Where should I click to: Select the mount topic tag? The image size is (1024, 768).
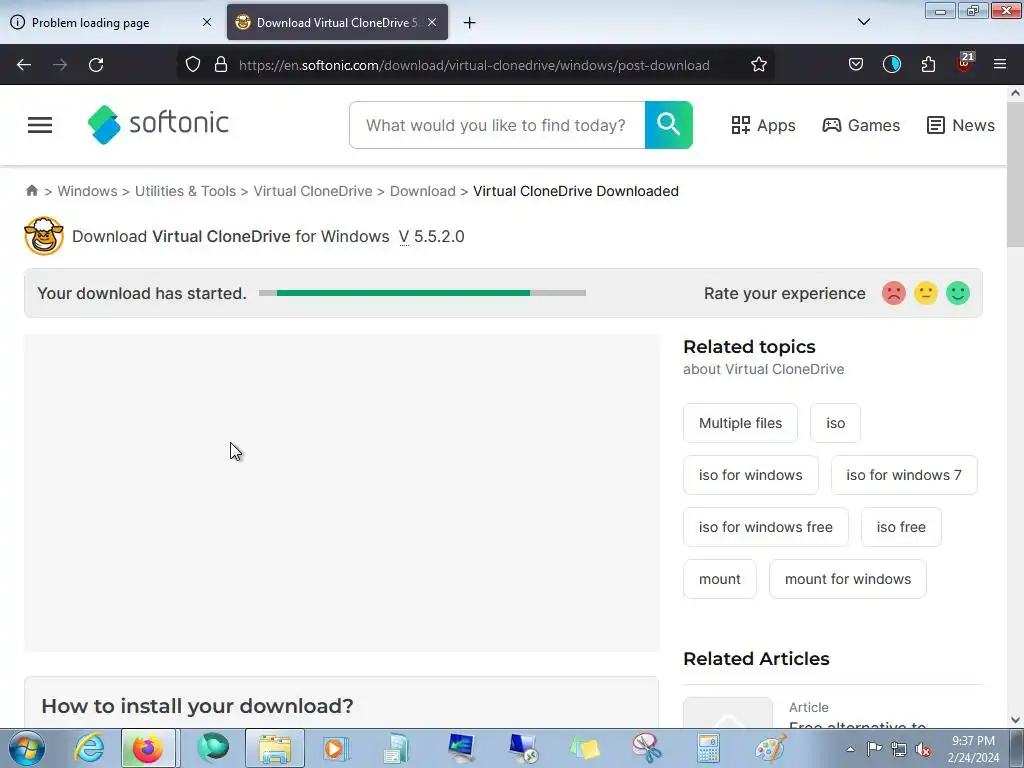(720, 579)
